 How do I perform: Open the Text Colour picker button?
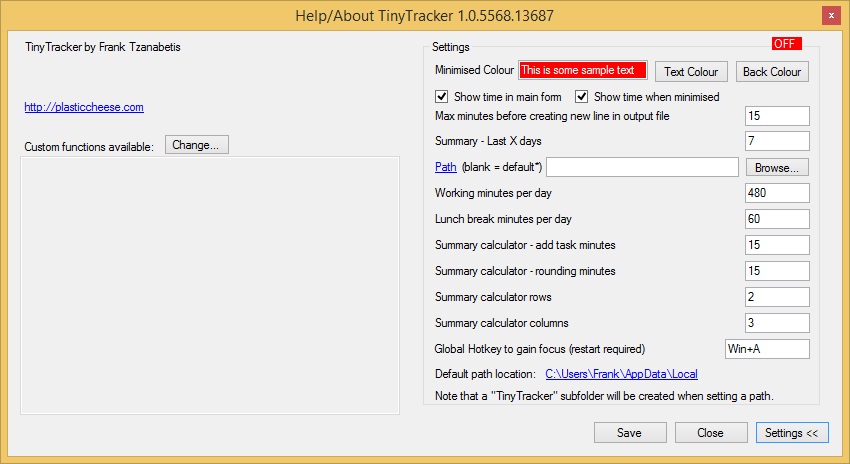(691, 72)
